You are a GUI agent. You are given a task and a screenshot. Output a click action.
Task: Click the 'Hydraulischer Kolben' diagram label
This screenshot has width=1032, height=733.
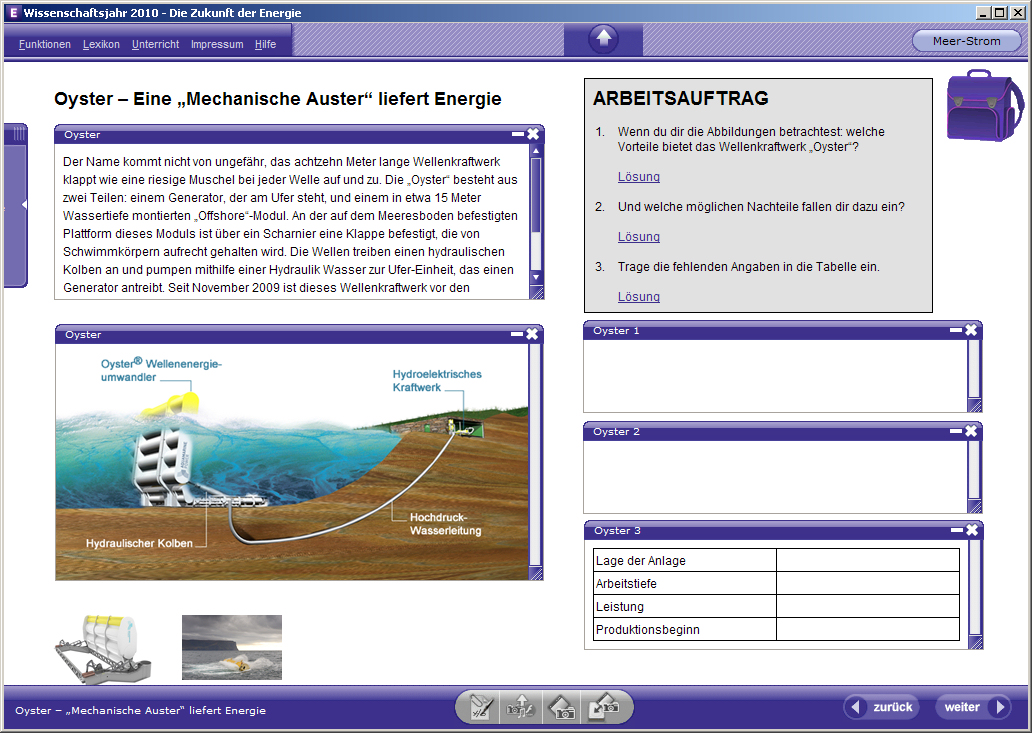coord(140,543)
